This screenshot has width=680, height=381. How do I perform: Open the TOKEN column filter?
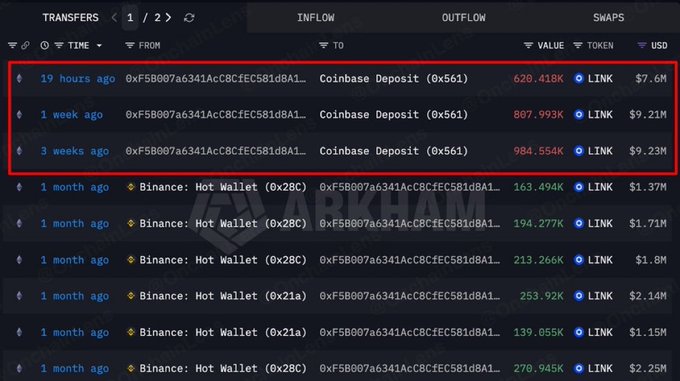(578, 45)
